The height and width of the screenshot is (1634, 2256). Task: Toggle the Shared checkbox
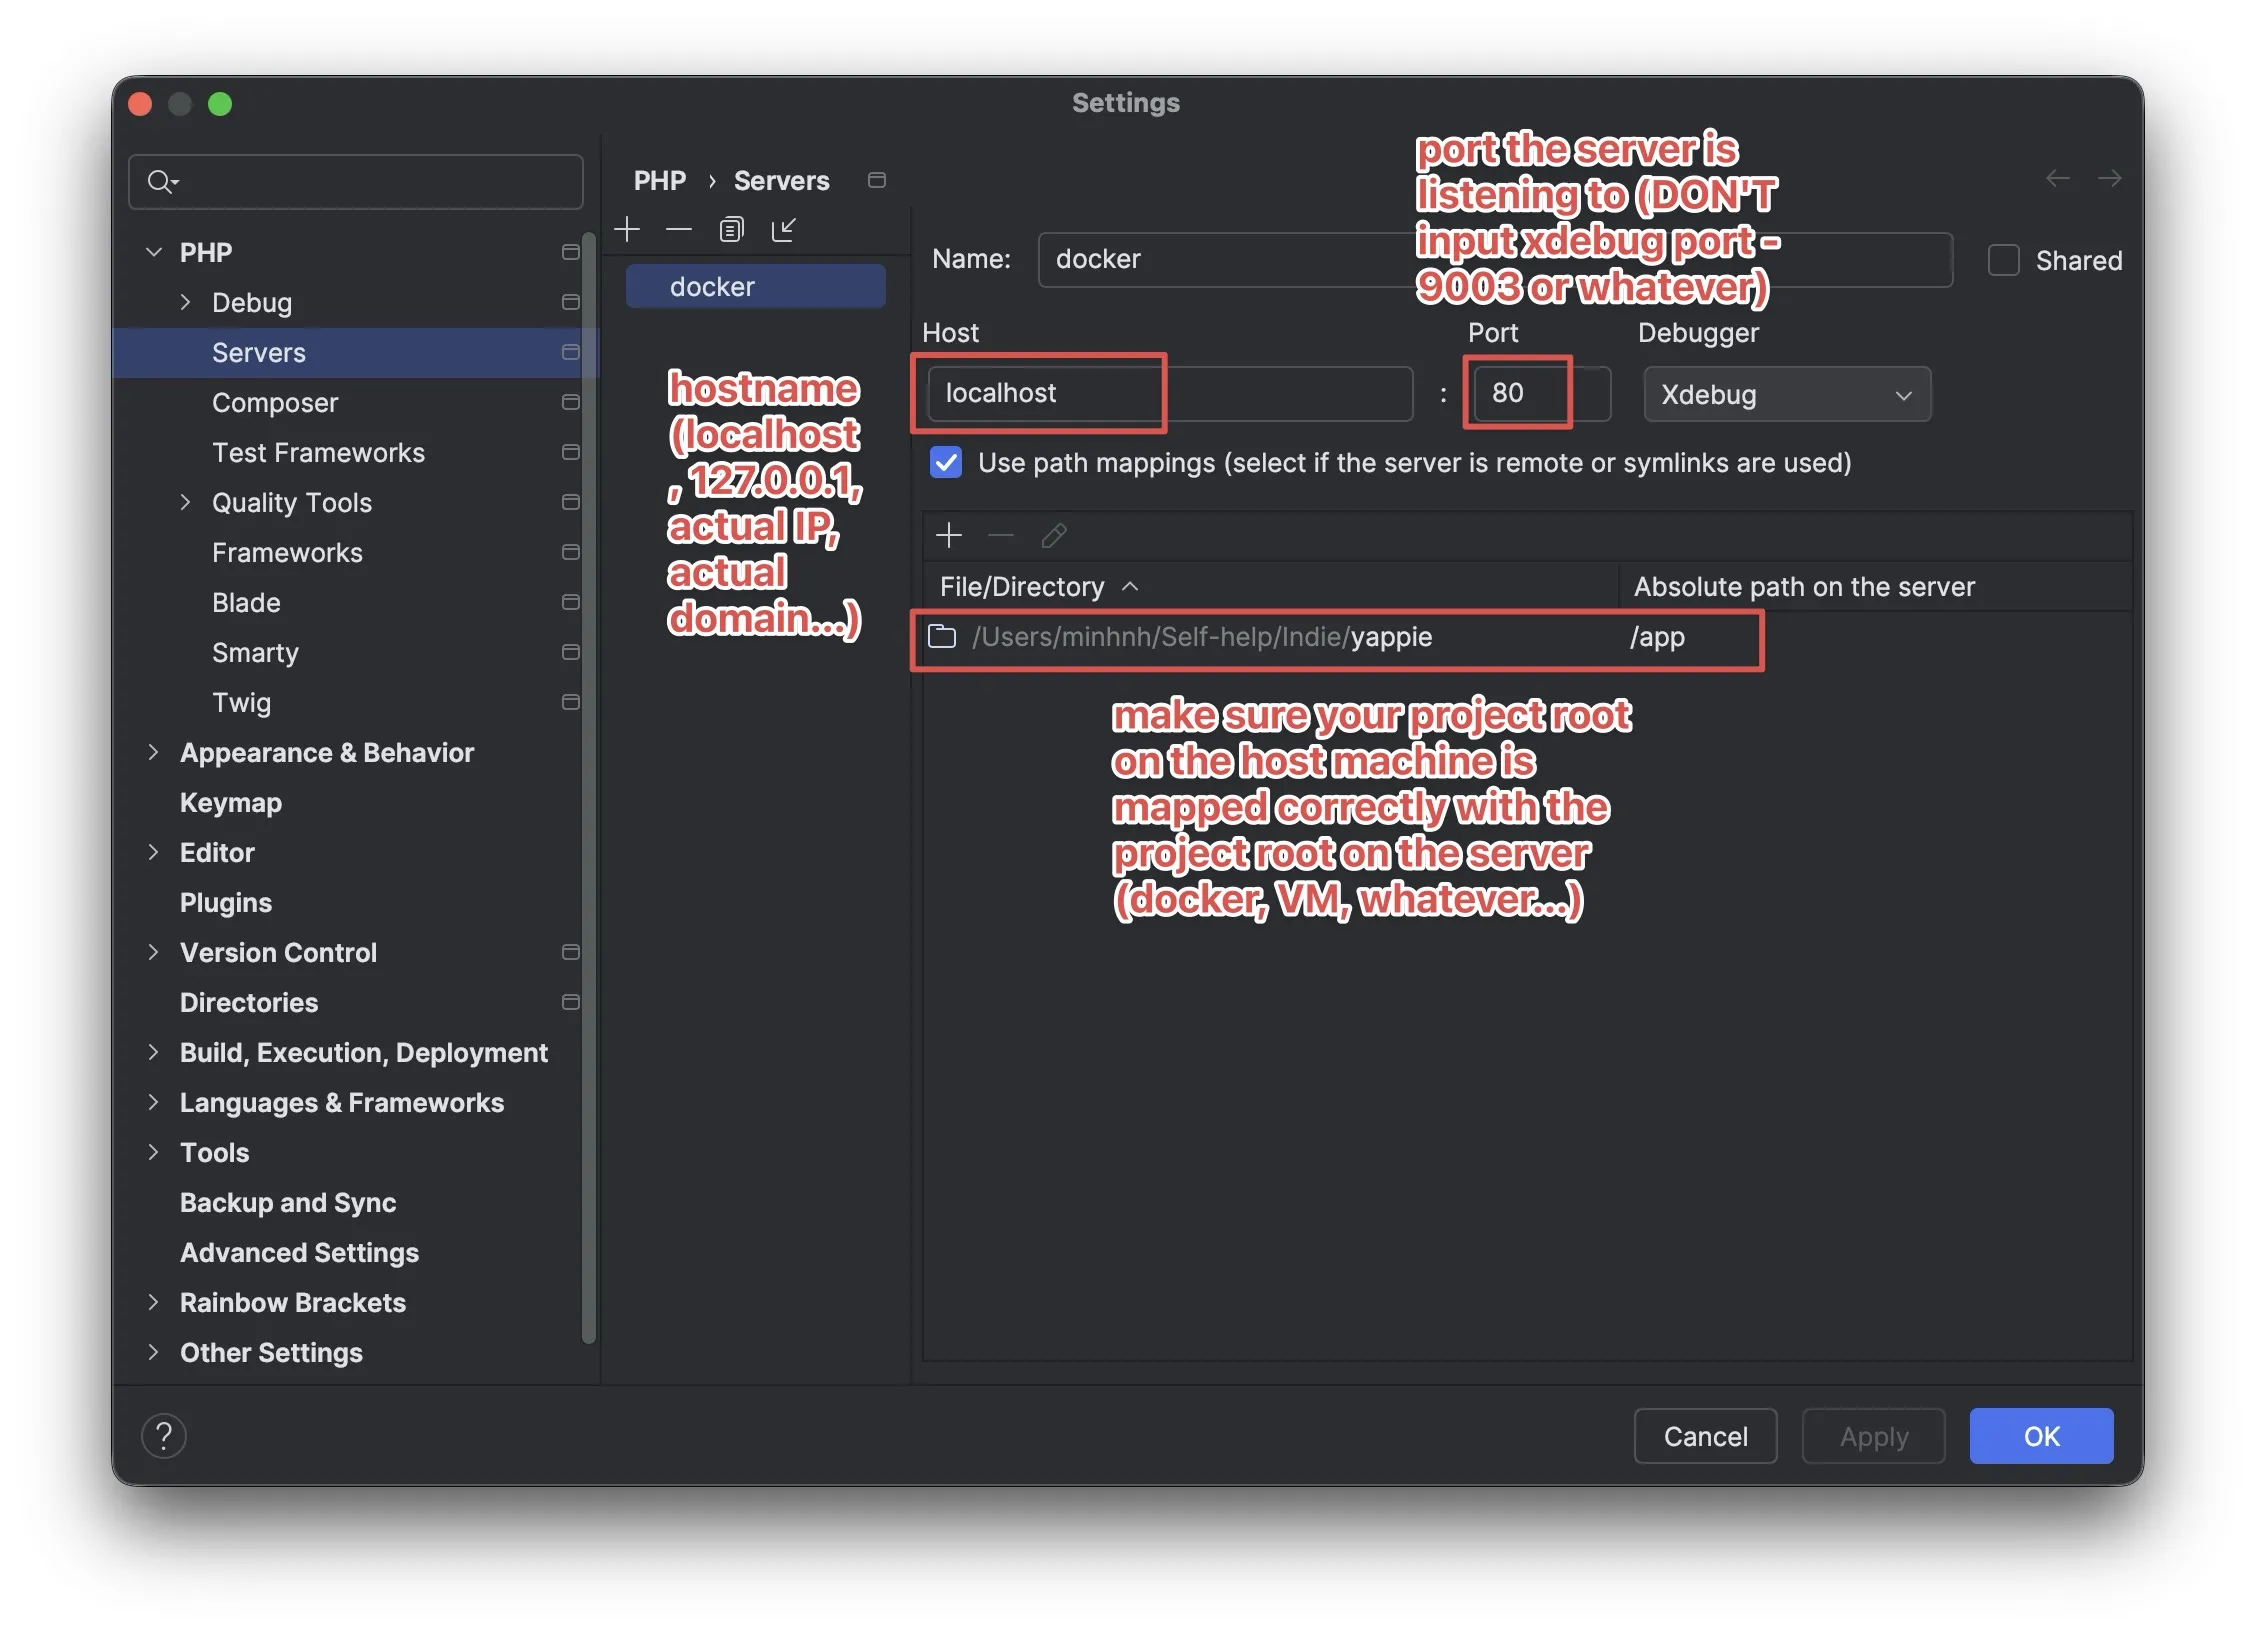point(2003,260)
